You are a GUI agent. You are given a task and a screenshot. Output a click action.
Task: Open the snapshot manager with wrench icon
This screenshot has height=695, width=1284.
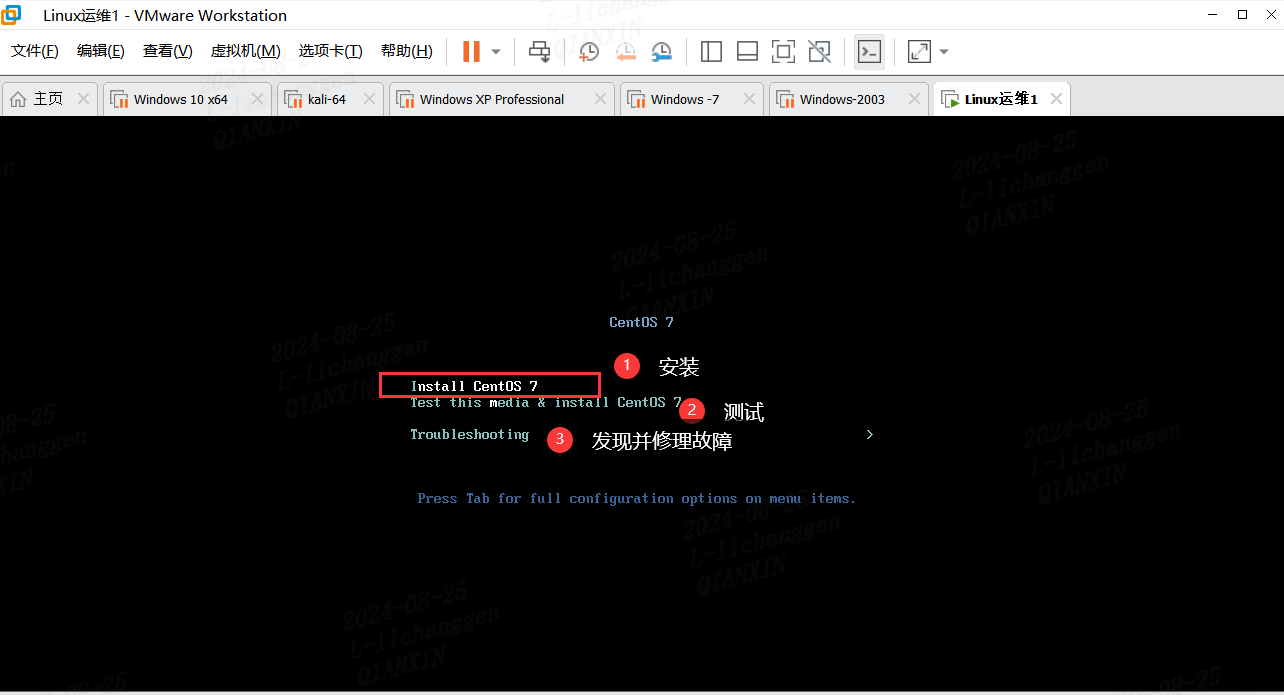tap(662, 52)
